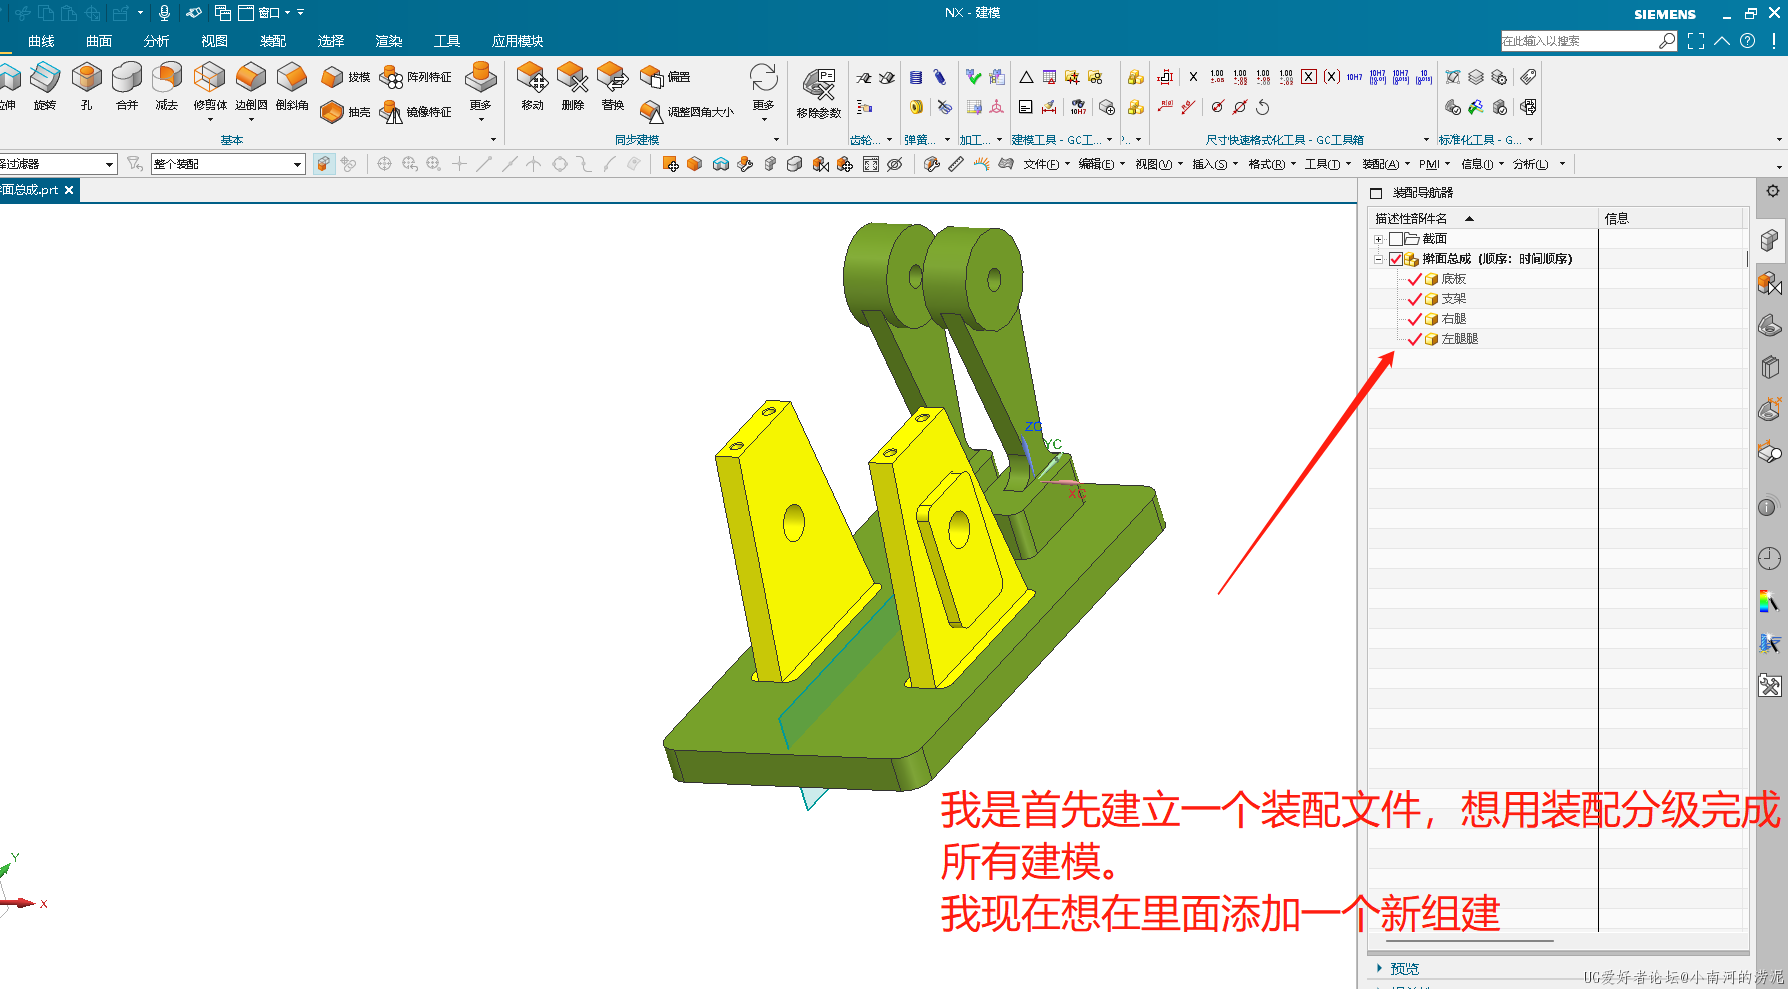Click the 孔 (Hole) feature tool

87,86
